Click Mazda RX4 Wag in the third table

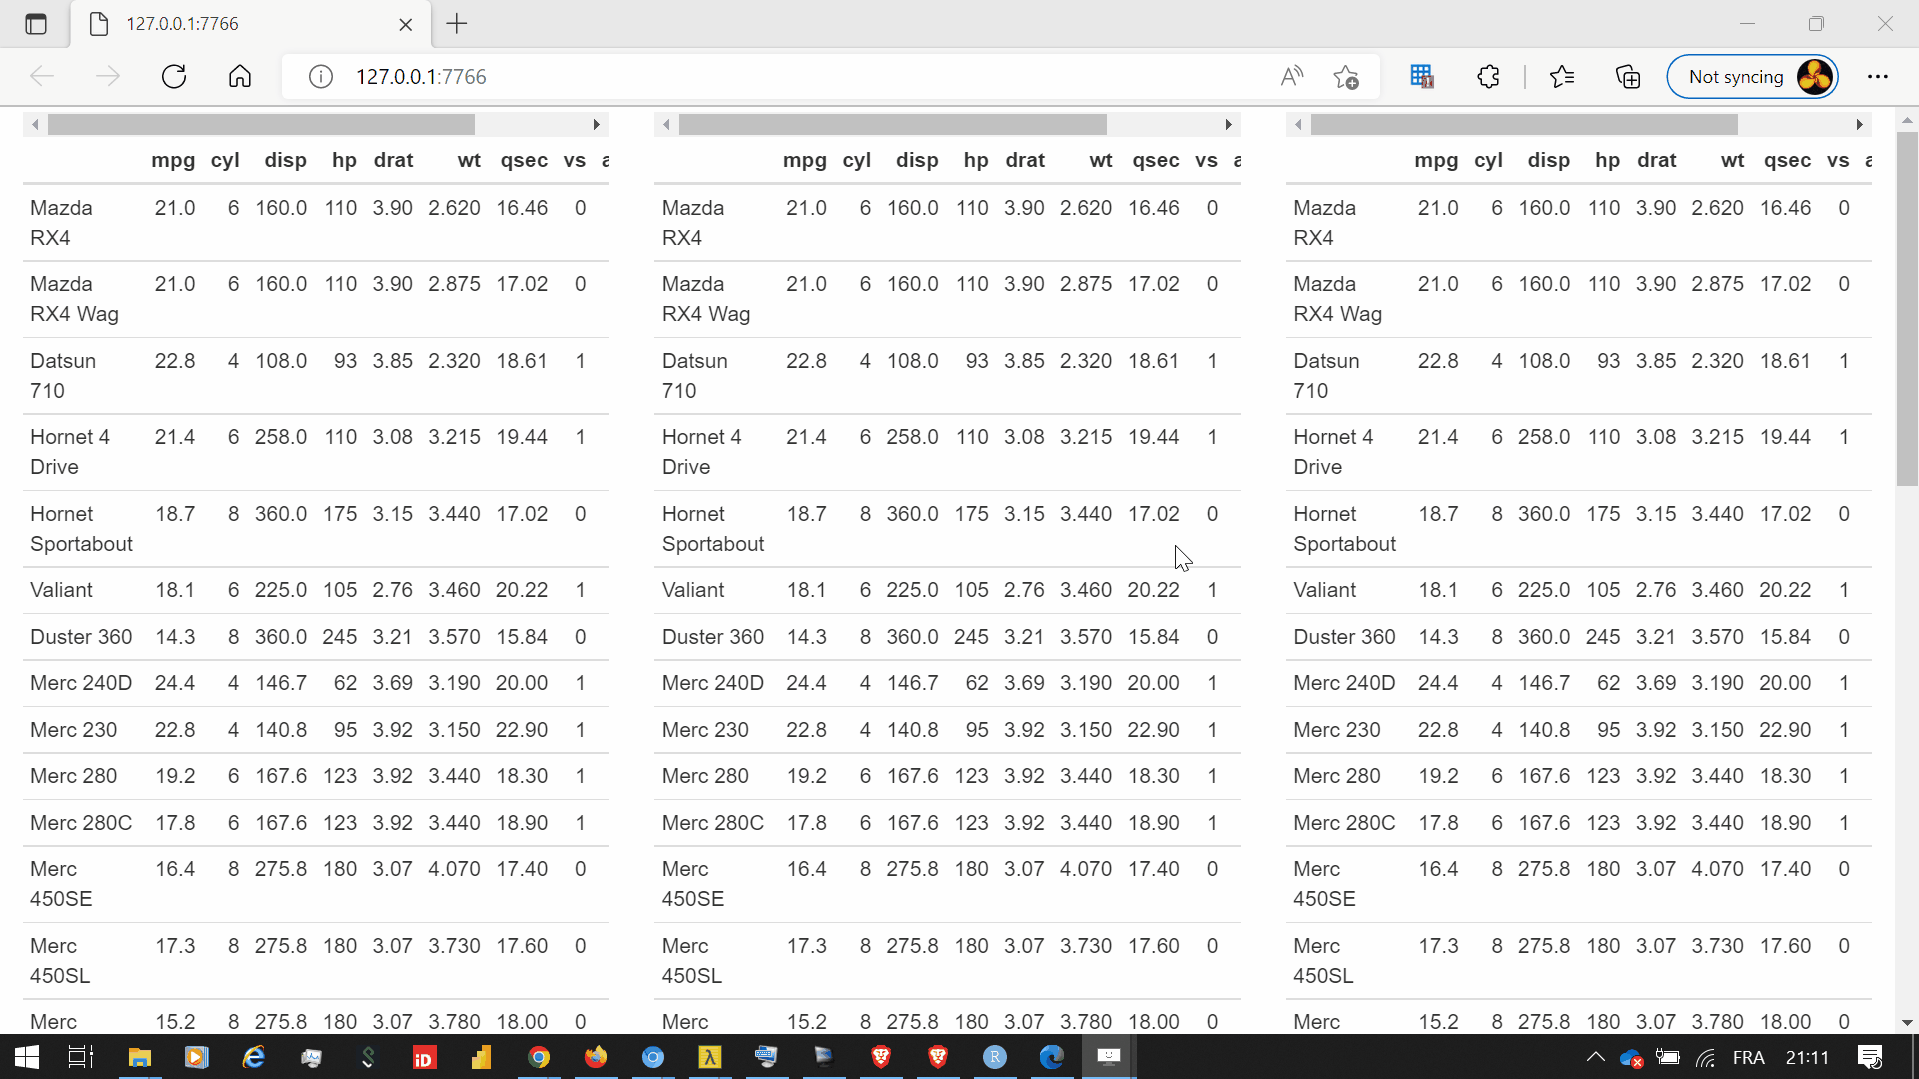pos(1337,299)
